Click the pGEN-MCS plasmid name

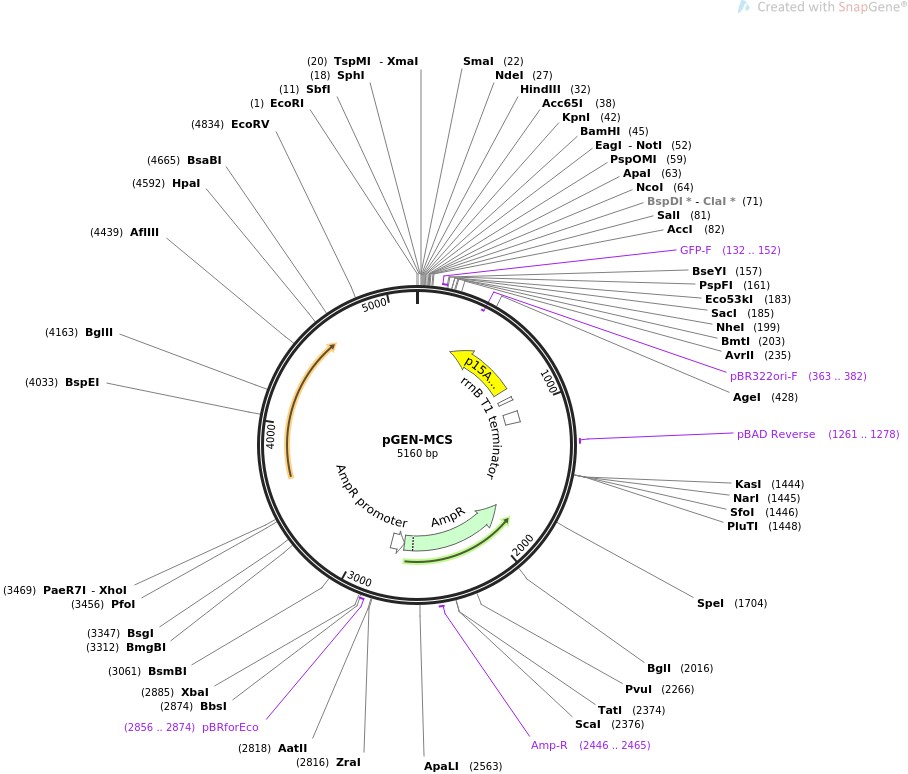click(x=417, y=439)
